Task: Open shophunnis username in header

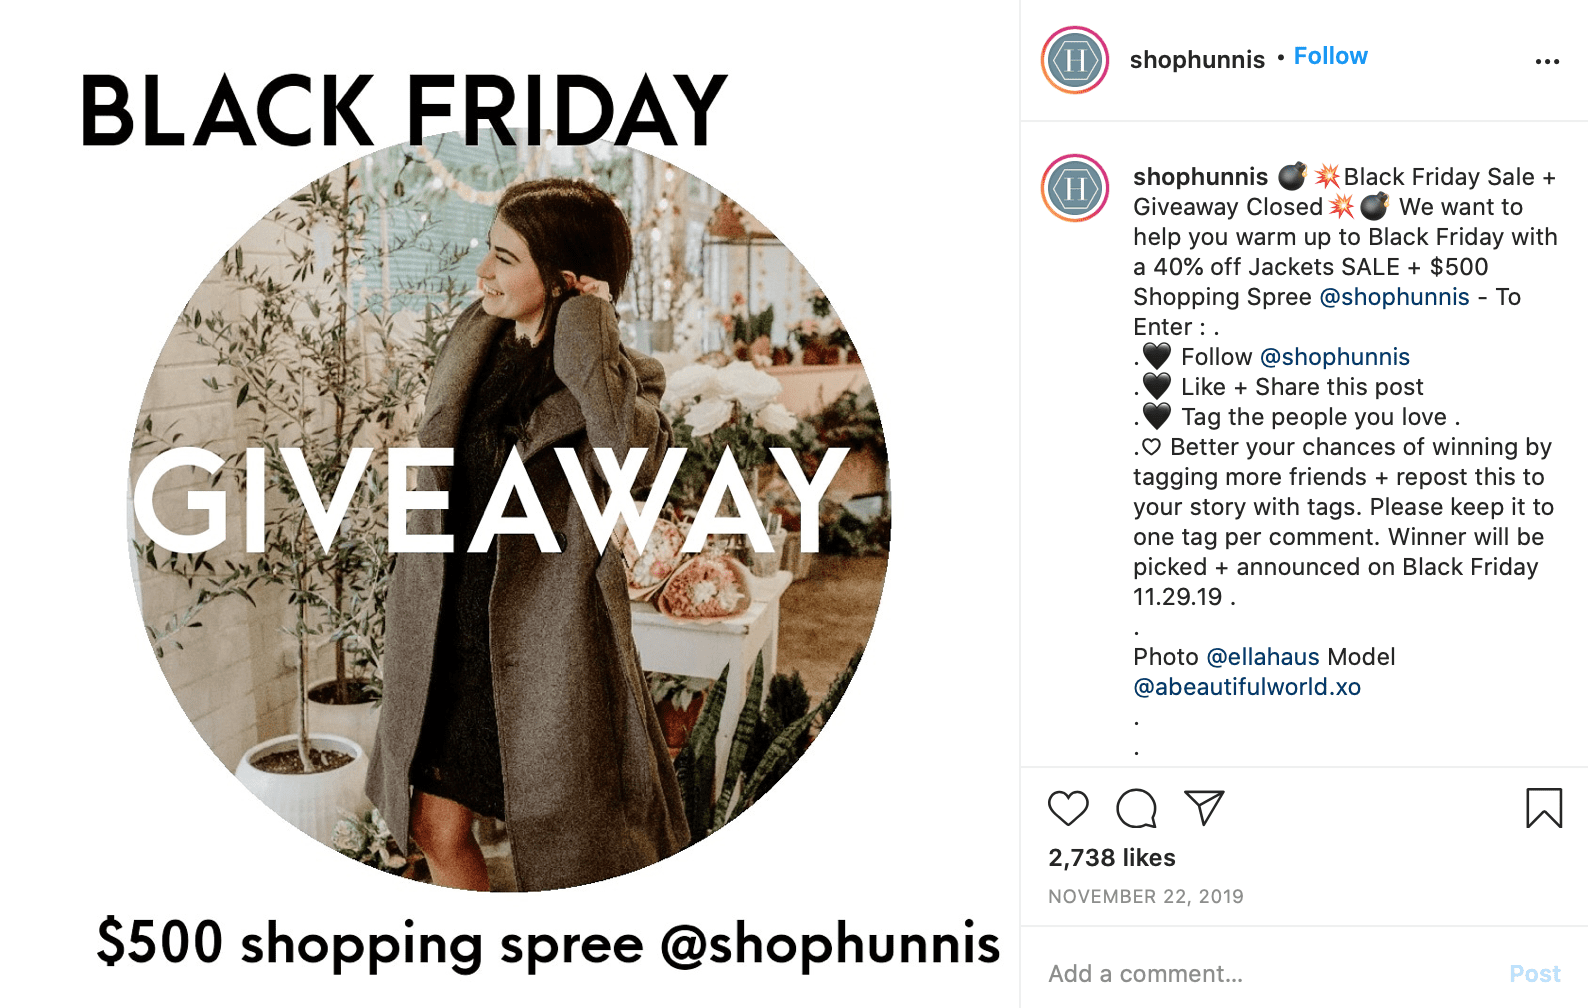Action: click(1197, 60)
